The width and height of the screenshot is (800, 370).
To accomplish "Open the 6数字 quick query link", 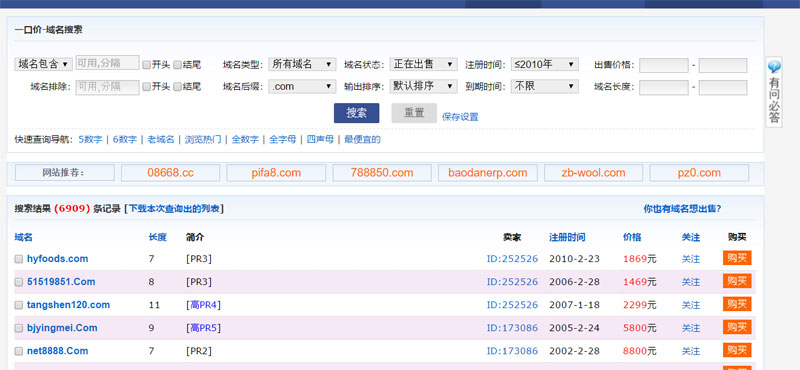I will click(x=125, y=139).
